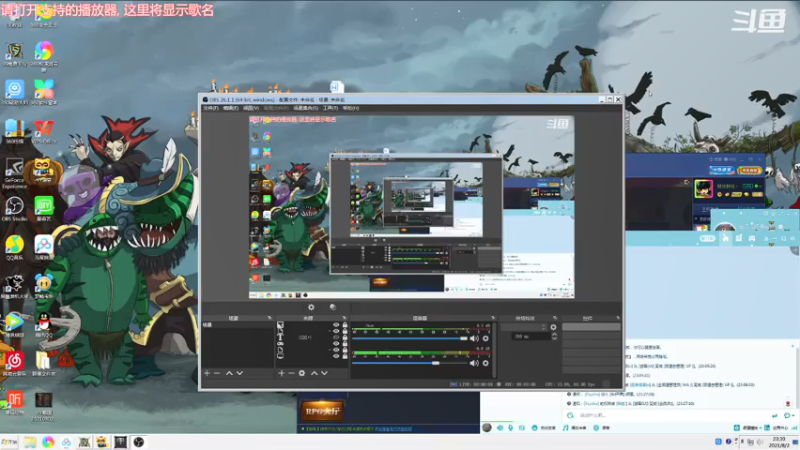
Task: Open the Windows Start button
Action: click(x=9, y=442)
